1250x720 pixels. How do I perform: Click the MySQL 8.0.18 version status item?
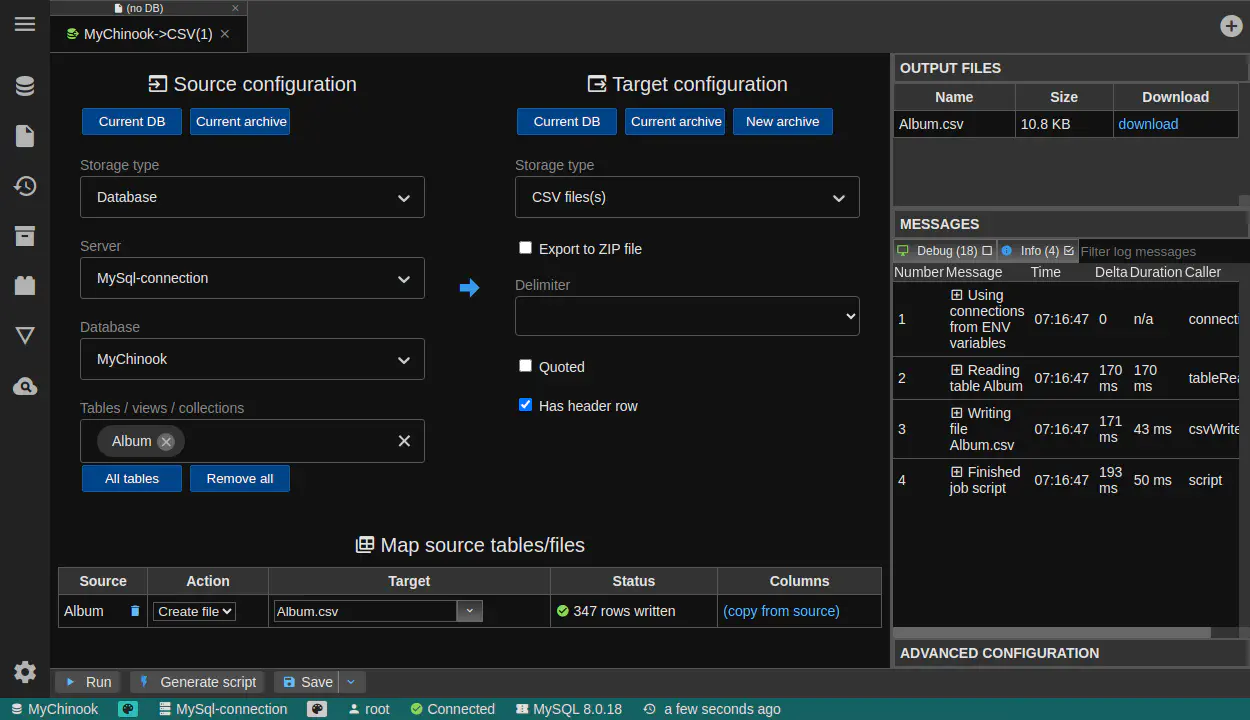coord(568,709)
